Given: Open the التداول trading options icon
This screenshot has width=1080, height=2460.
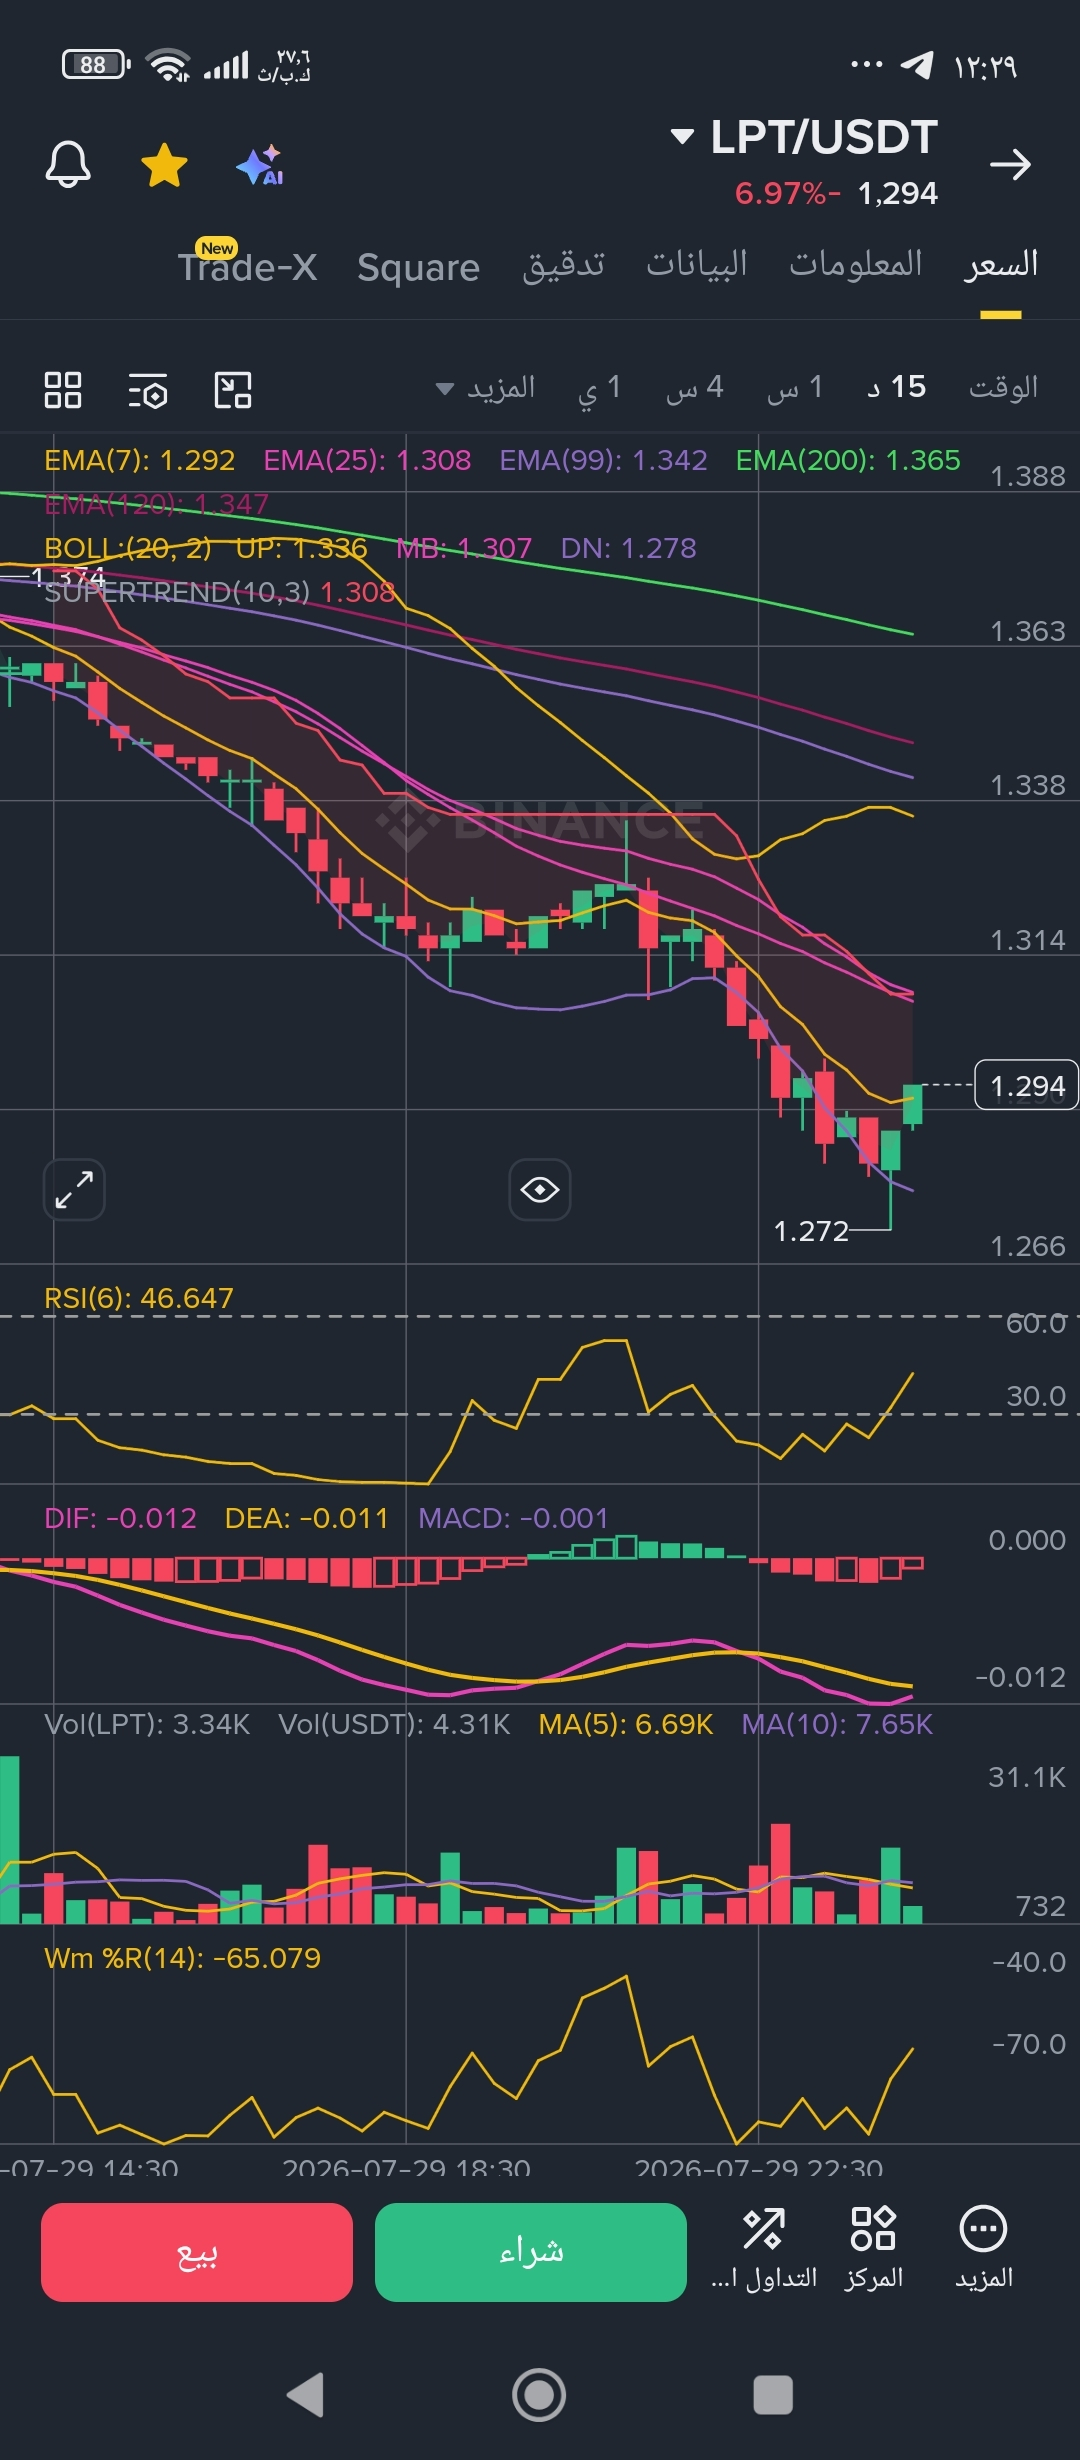Looking at the screenshot, I should (764, 2249).
